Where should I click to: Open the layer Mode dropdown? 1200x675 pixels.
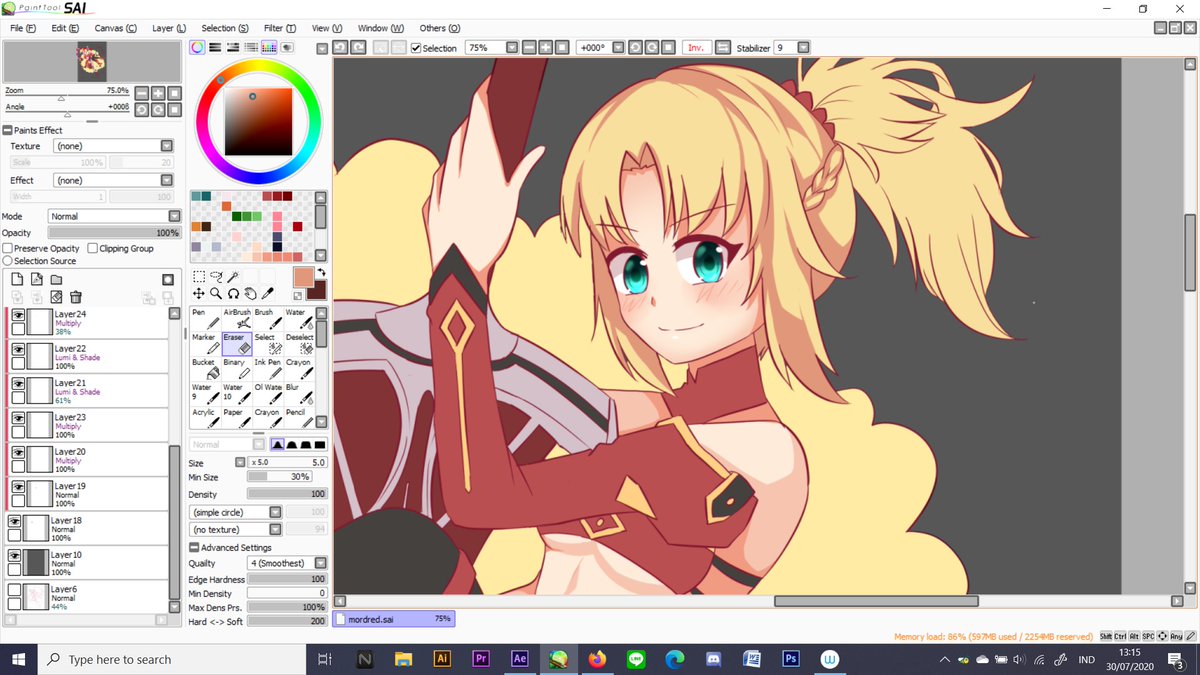tap(114, 216)
